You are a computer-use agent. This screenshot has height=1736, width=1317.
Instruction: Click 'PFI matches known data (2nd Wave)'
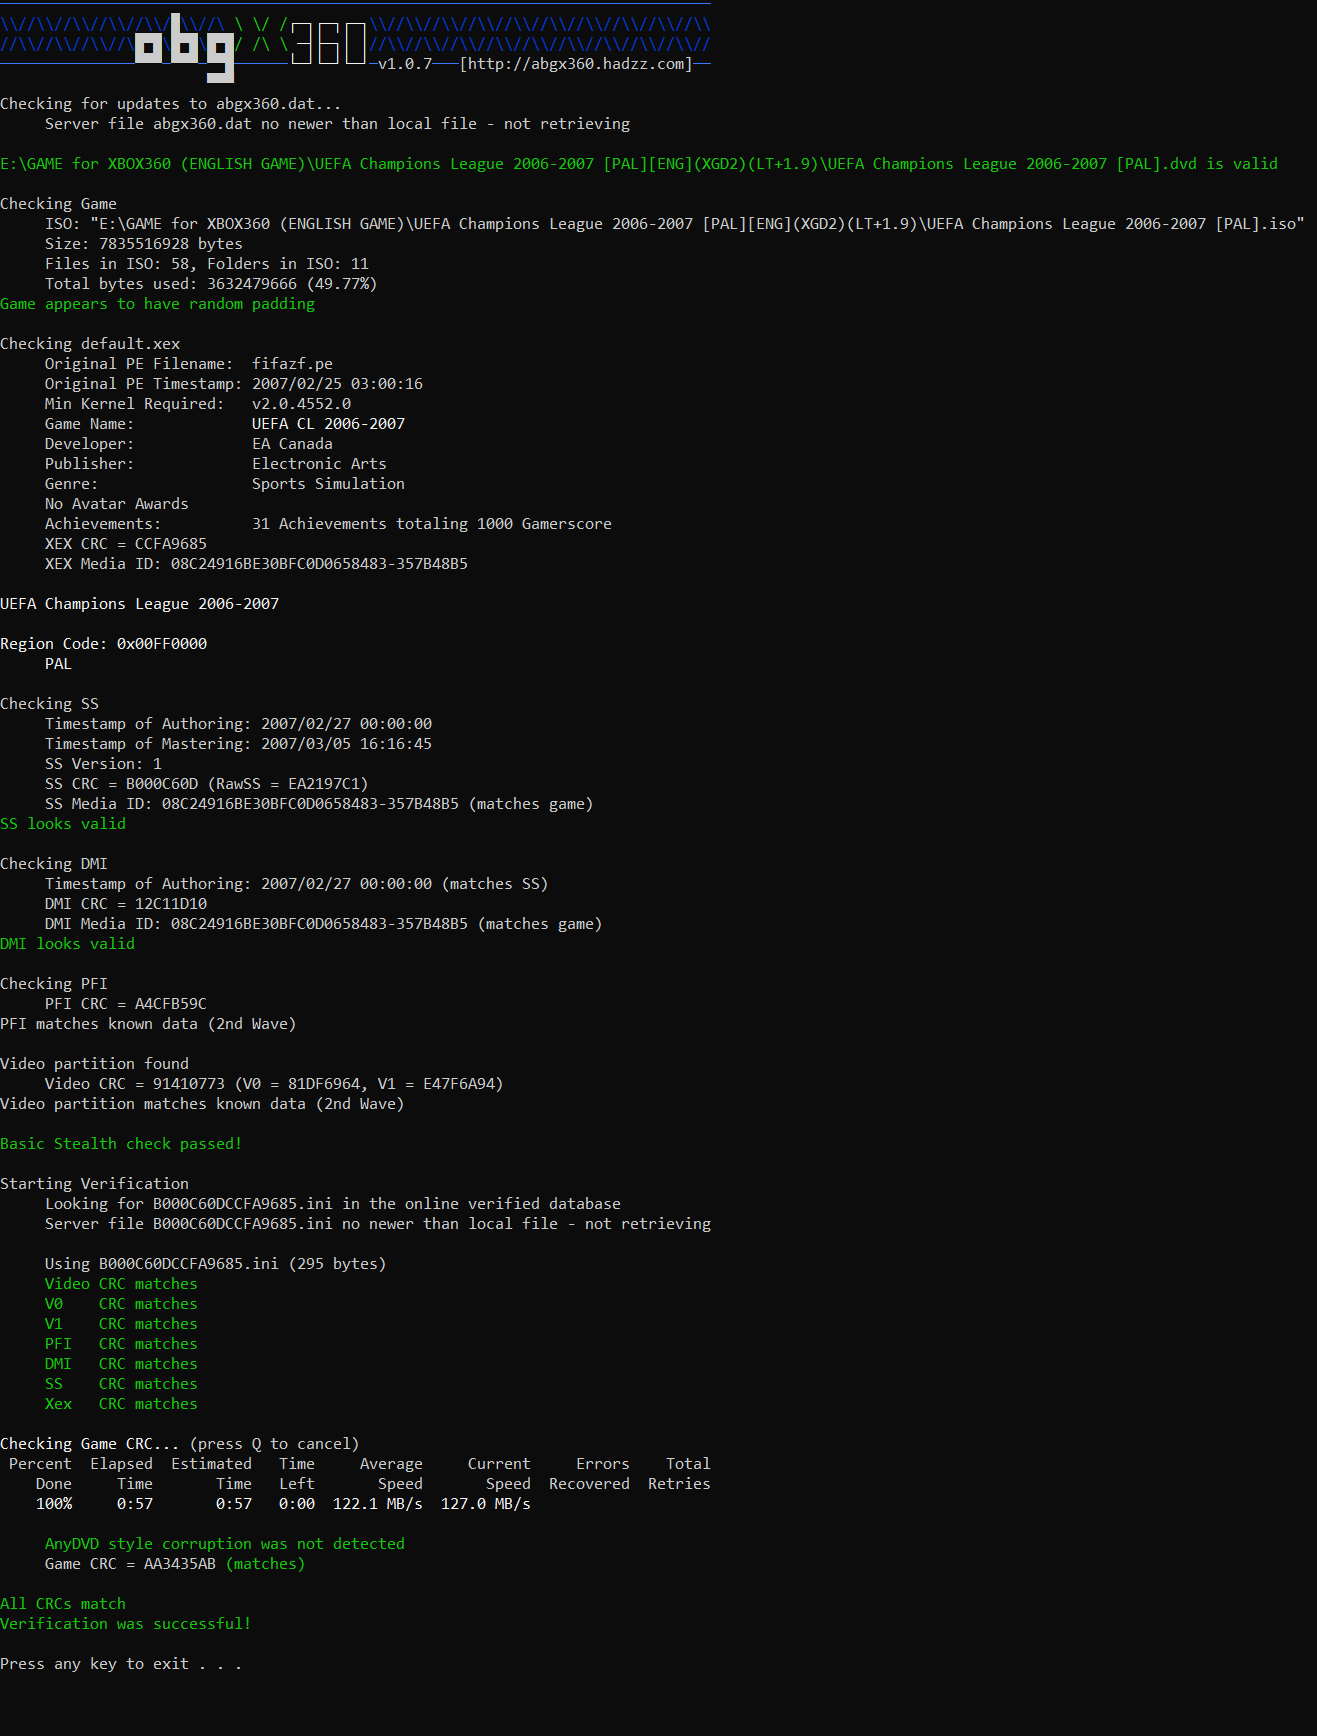[x=148, y=1024]
